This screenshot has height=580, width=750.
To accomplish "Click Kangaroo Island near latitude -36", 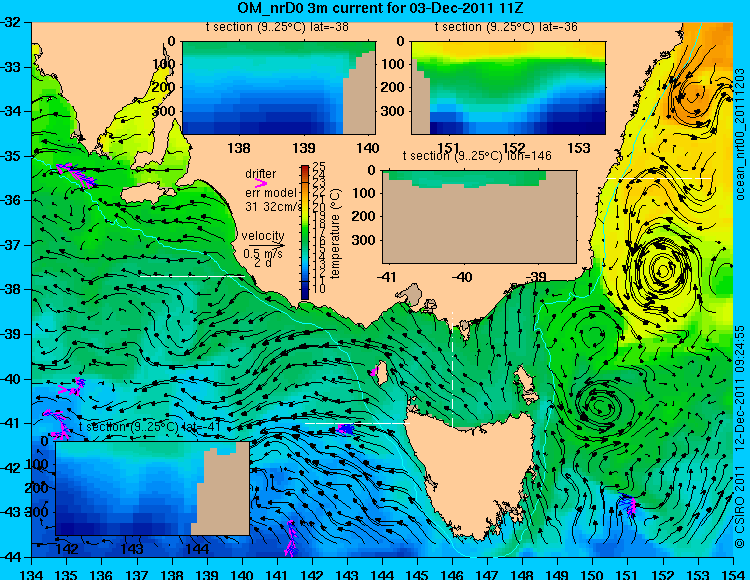I will click(x=146, y=195).
